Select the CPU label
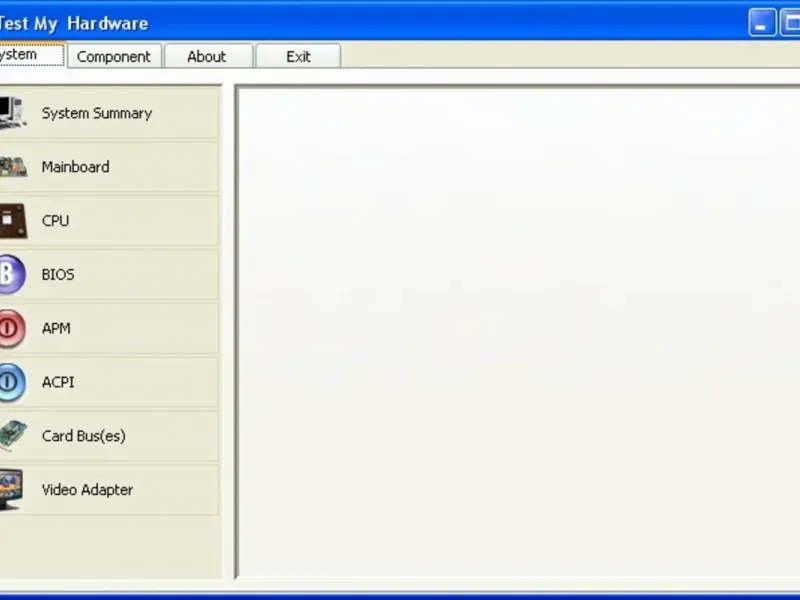Viewport: 800px width, 600px height. click(x=55, y=221)
